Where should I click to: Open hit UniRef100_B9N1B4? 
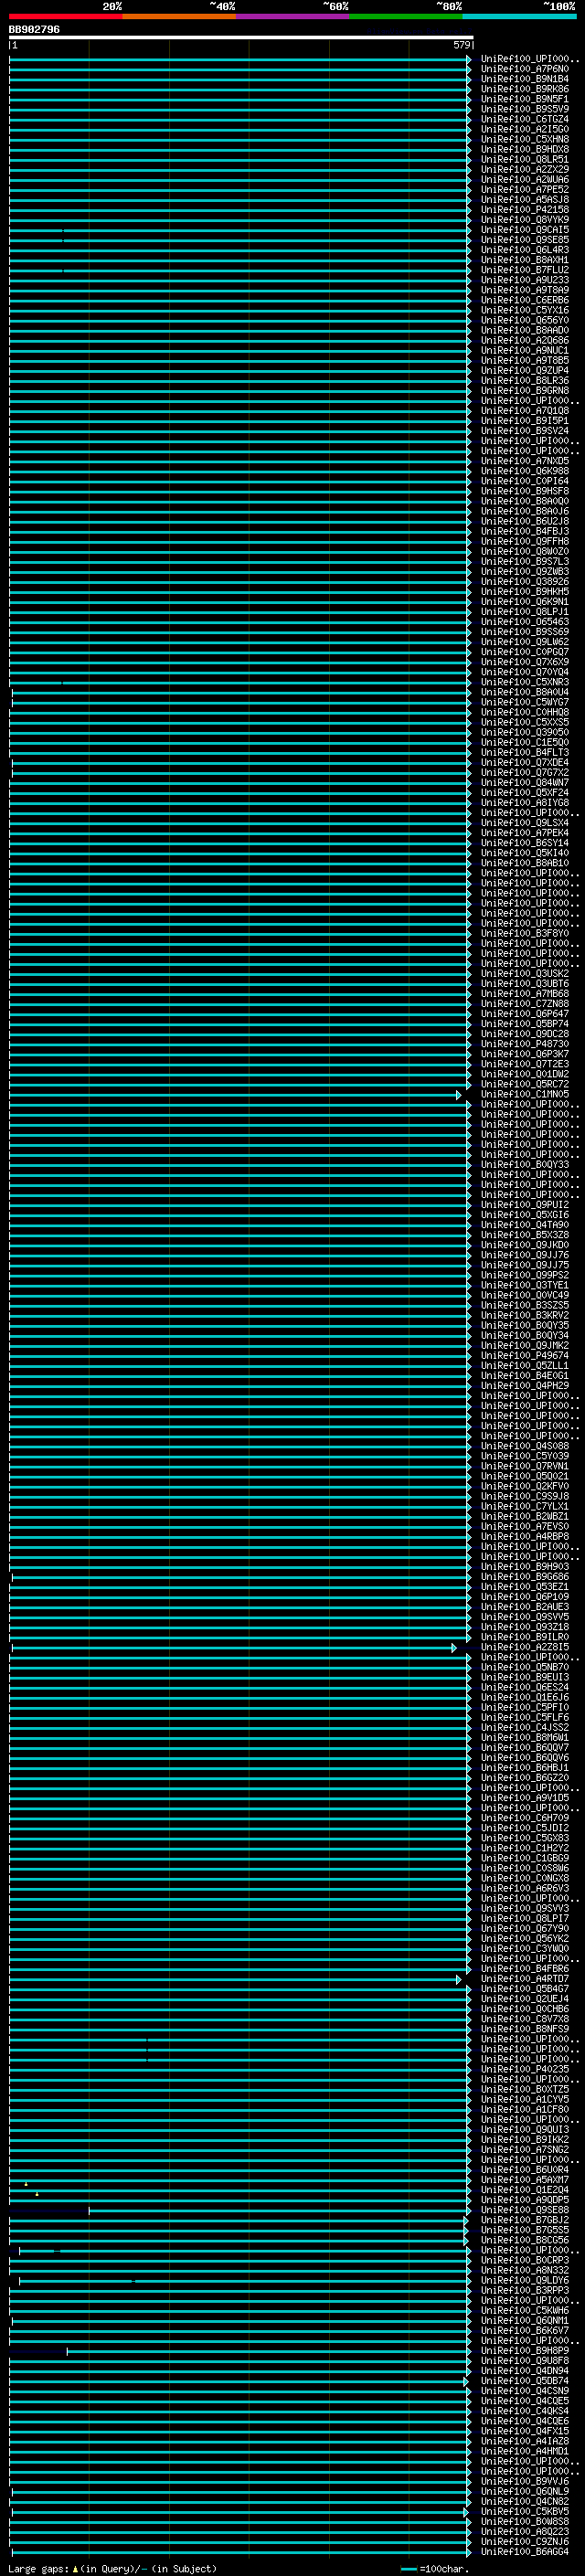coord(525,80)
